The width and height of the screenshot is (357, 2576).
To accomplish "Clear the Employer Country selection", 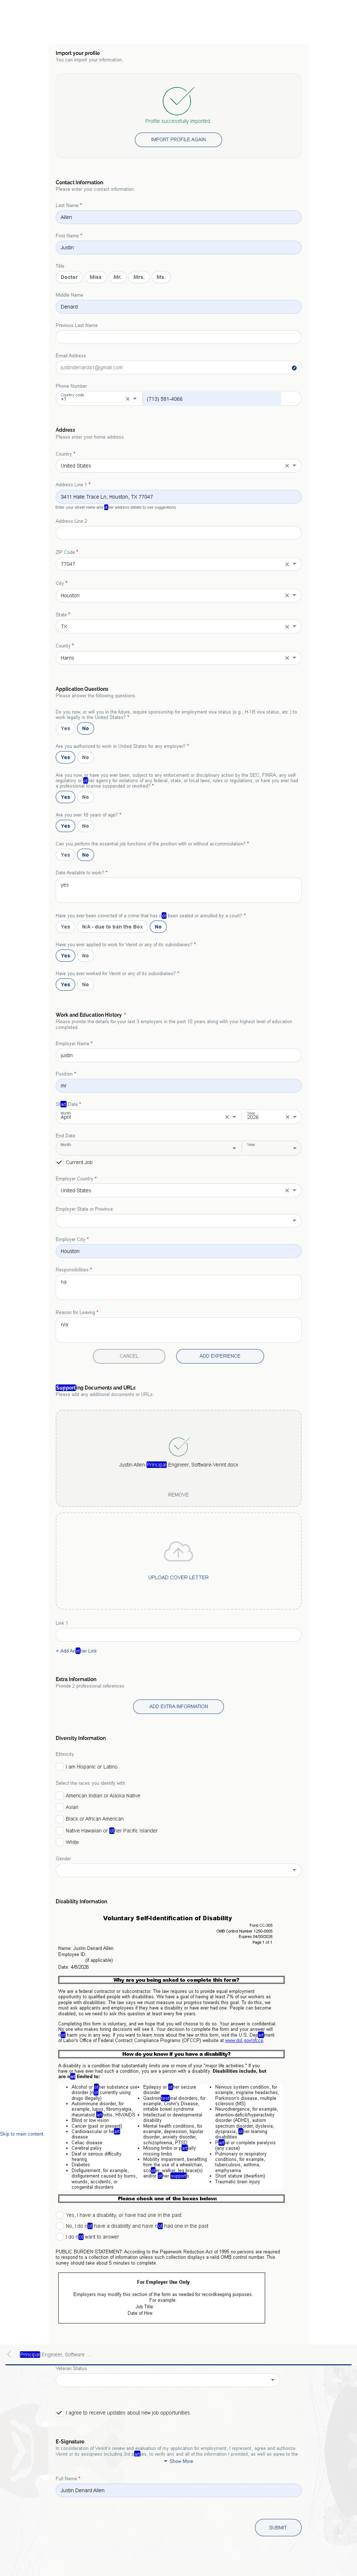I will [x=286, y=1190].
